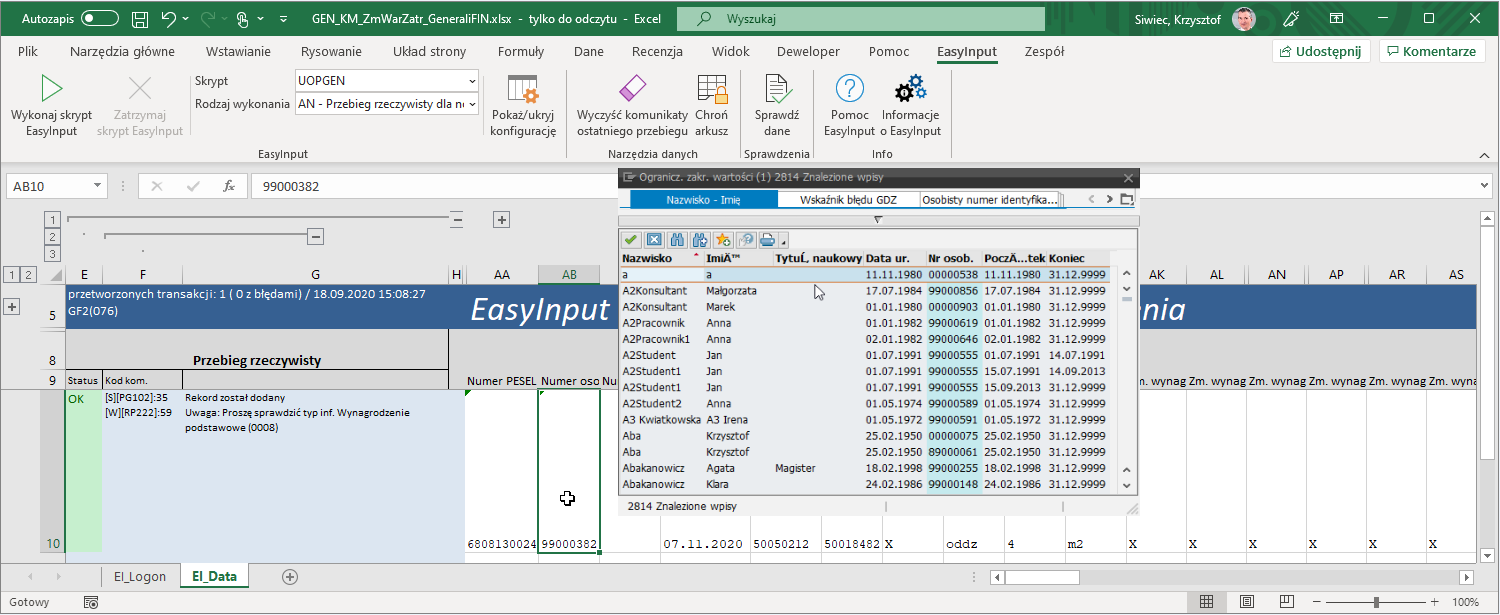
Task: Click the binoculars Find icon
Action: click(677, 239)
